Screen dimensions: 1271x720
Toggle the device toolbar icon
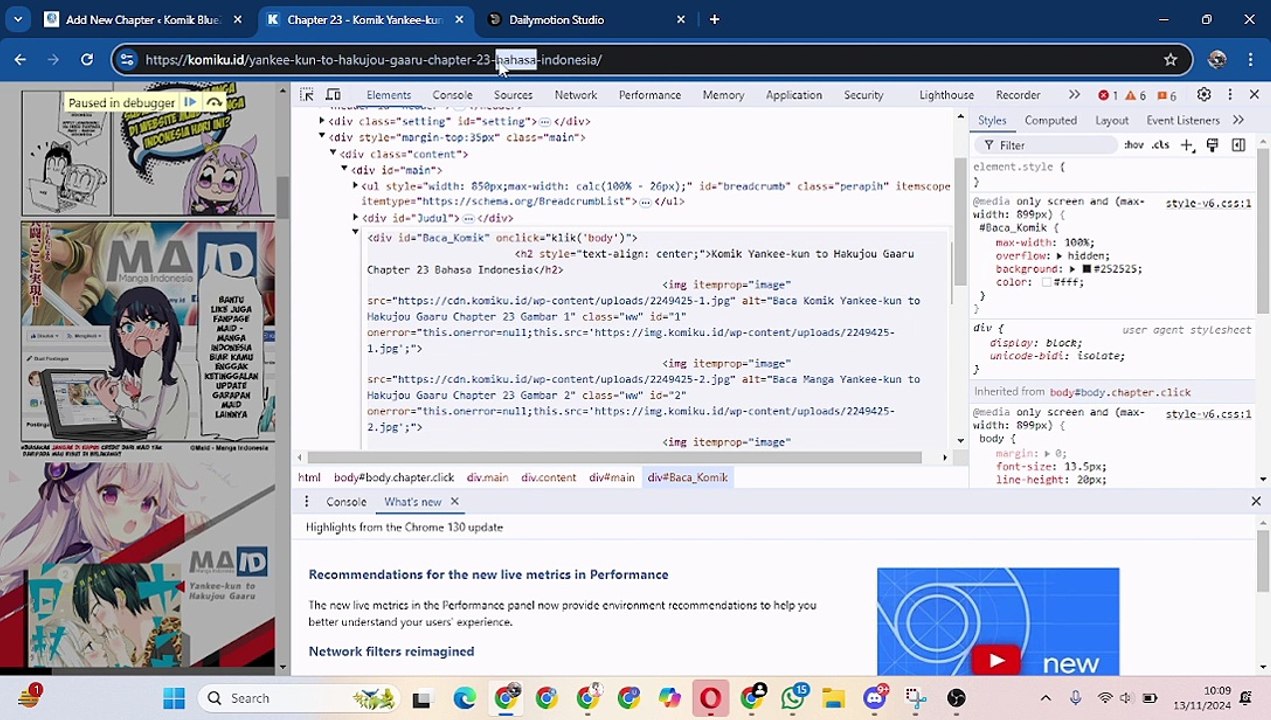[333, 95]
